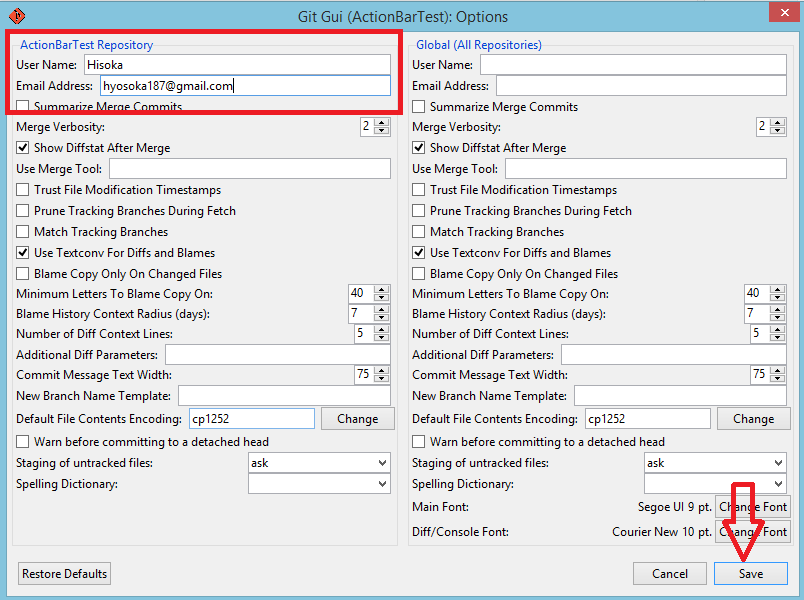The height and width of the screenshot is (600, 804).
Task: Decrease Global Commit Message Text Width
Action: tap(778, 378)
